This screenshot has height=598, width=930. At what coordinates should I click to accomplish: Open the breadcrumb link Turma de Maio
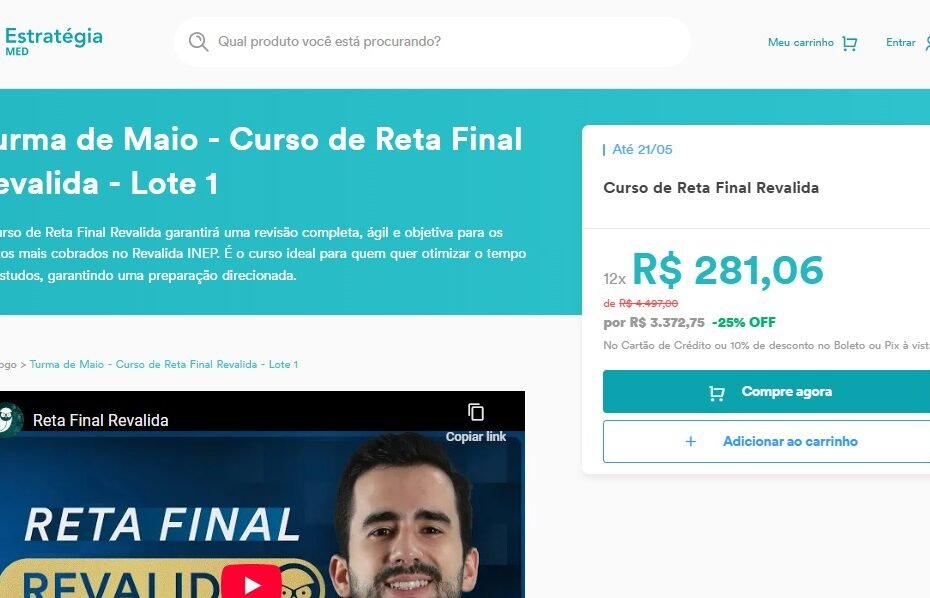pyautogui.click(x=164, y=364)
